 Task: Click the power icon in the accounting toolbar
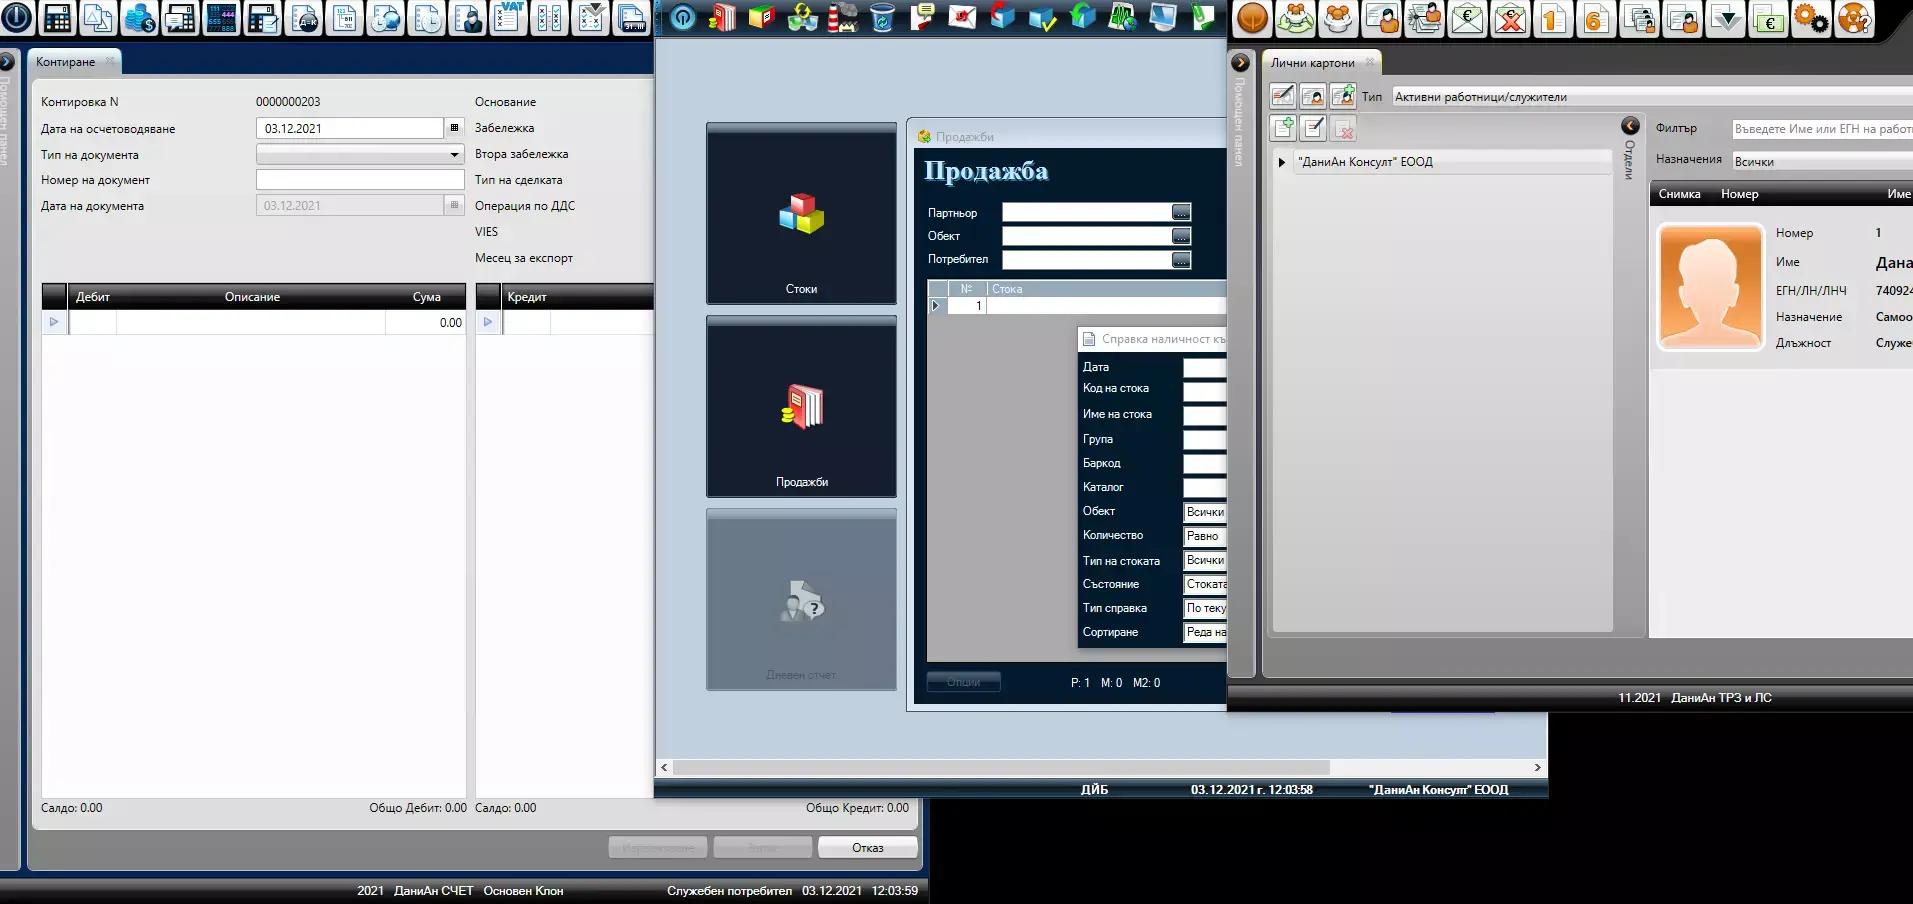[17, 17]
